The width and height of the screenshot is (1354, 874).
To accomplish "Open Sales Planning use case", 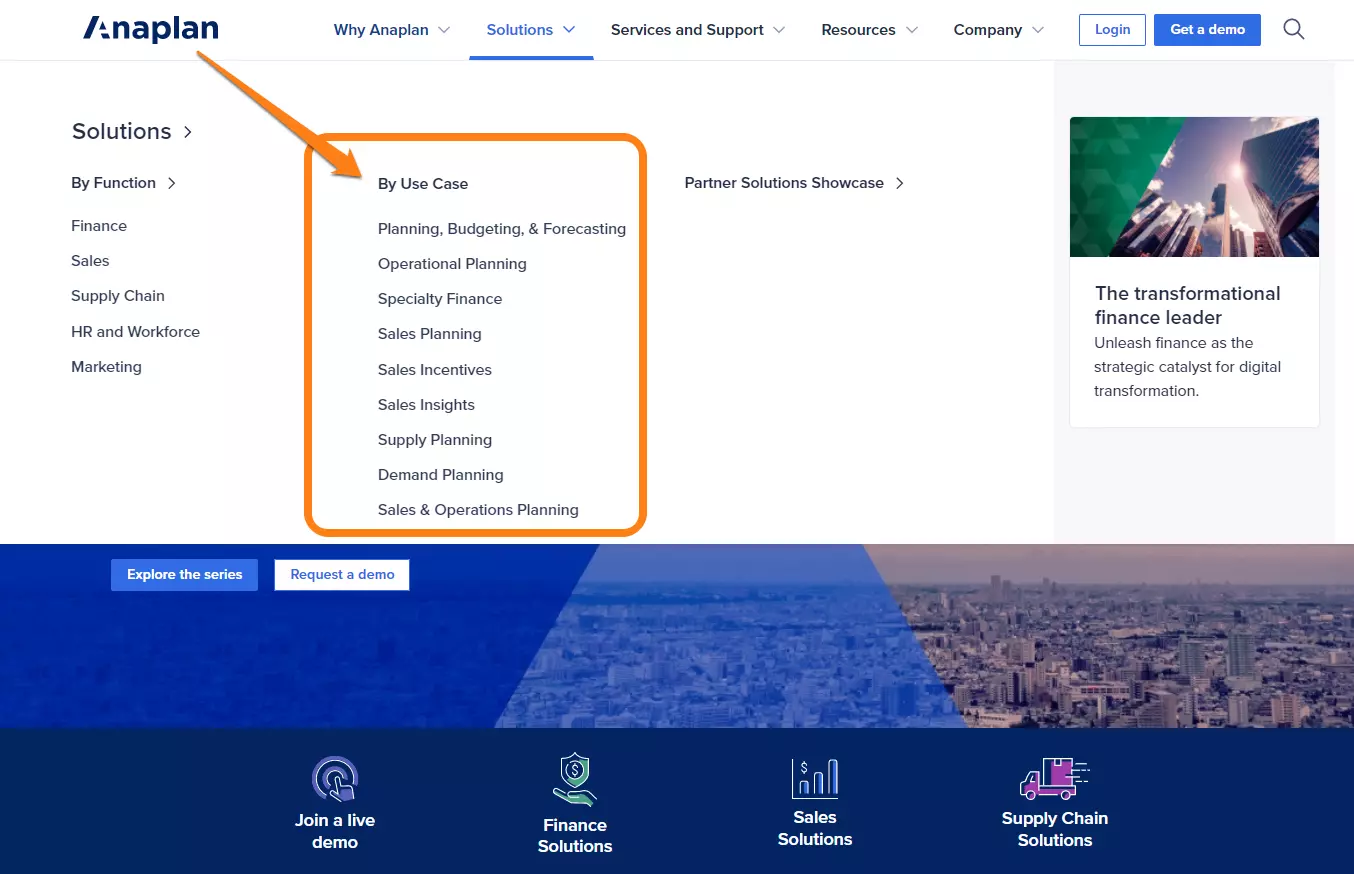I will click(x=430, y=334).
